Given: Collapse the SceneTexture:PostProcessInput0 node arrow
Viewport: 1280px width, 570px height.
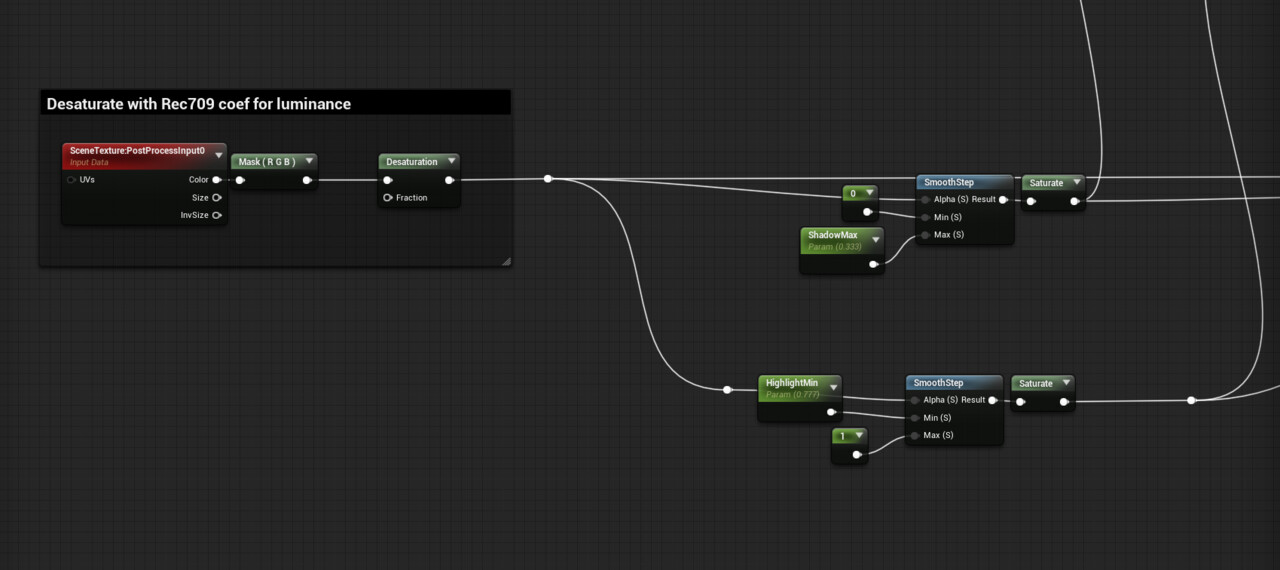Looking at the screenshot, I should [218, 155].
